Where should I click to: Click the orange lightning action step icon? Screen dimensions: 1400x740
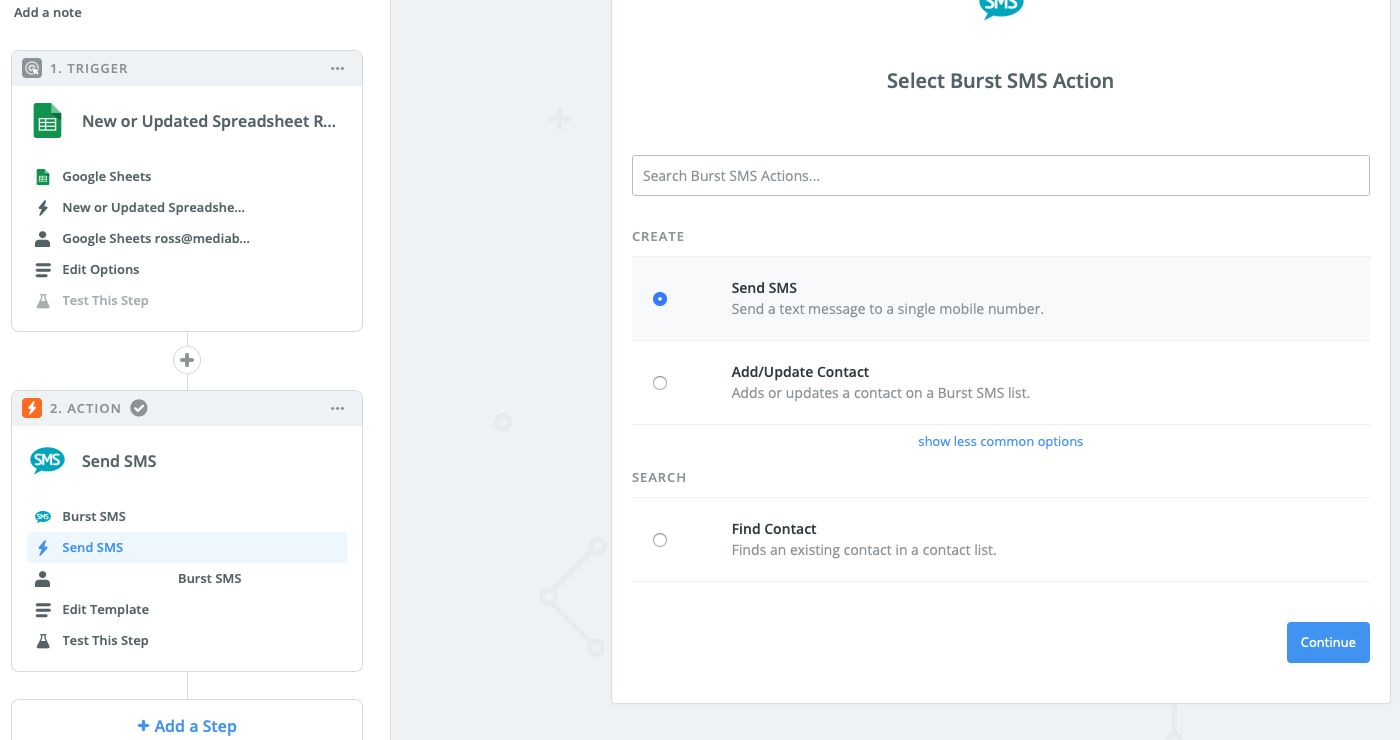point(32,408)
